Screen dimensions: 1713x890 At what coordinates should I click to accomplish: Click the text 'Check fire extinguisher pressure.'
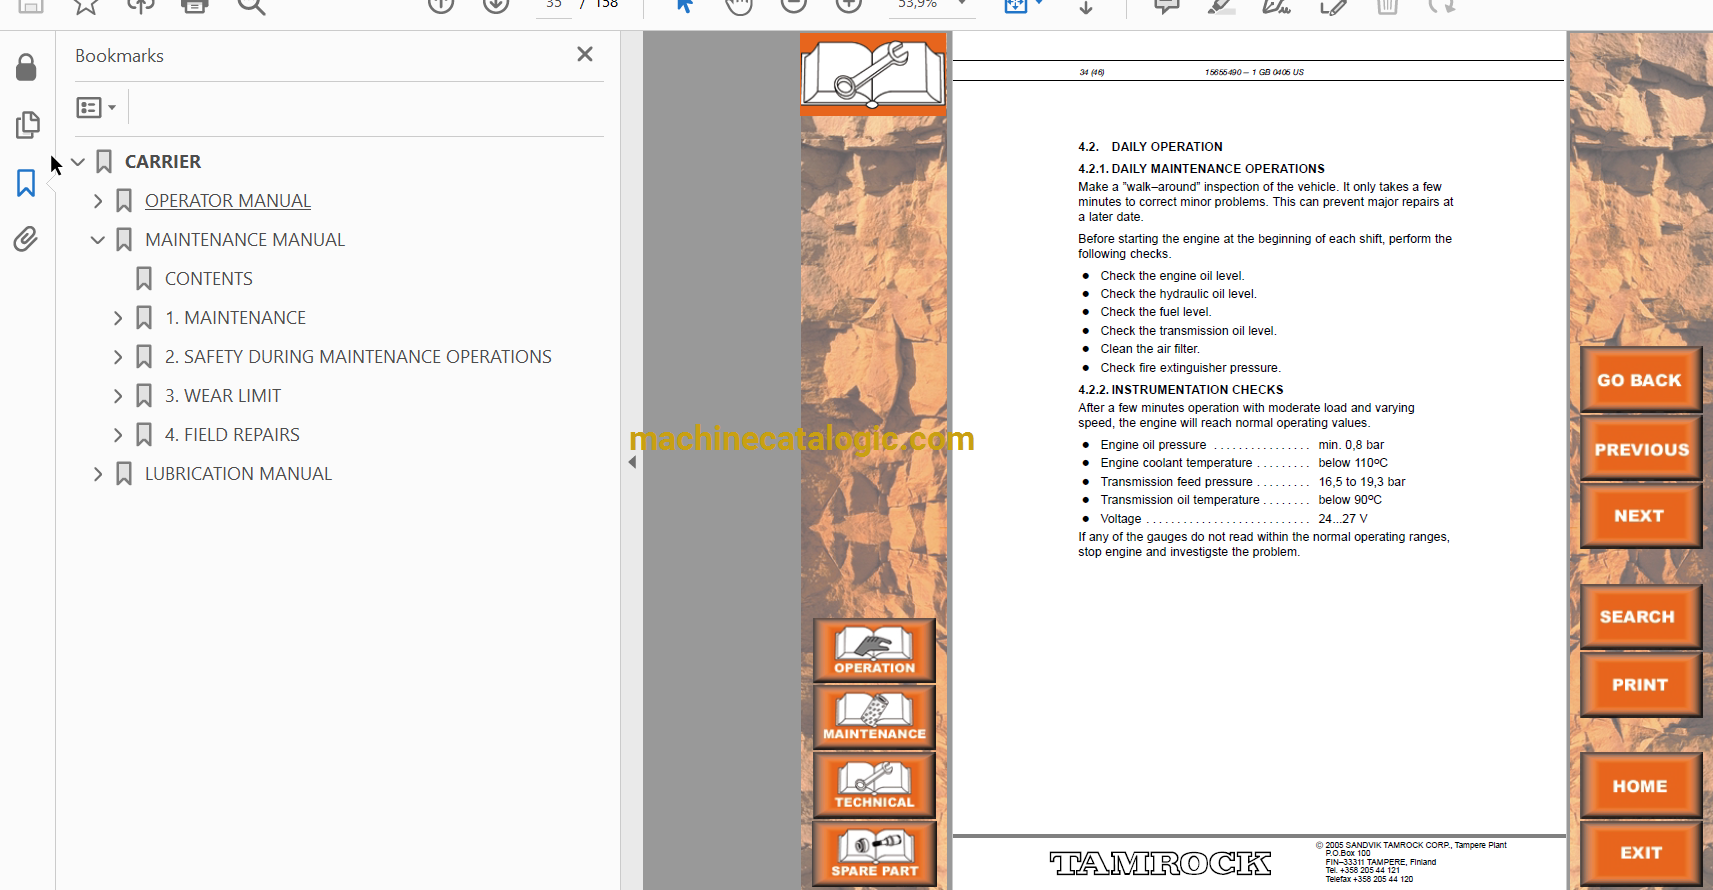tap(1191, 368)
